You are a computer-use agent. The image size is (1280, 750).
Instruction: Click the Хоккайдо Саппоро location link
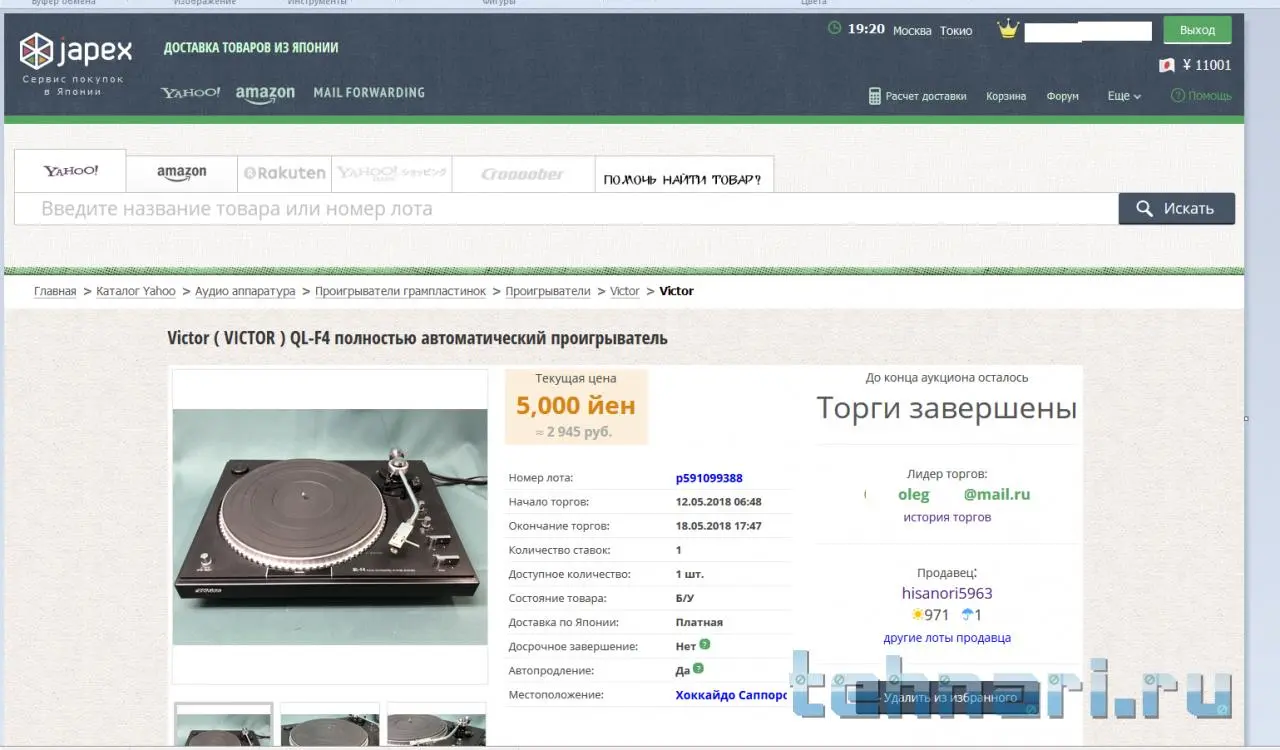(731, 695)
